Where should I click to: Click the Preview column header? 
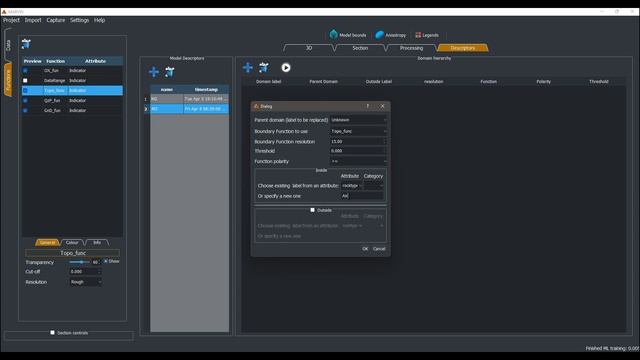[33, 61]
